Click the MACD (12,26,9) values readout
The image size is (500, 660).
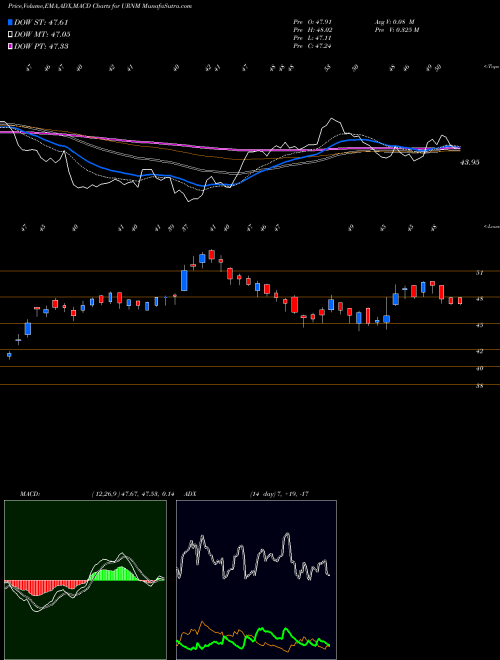133,494
